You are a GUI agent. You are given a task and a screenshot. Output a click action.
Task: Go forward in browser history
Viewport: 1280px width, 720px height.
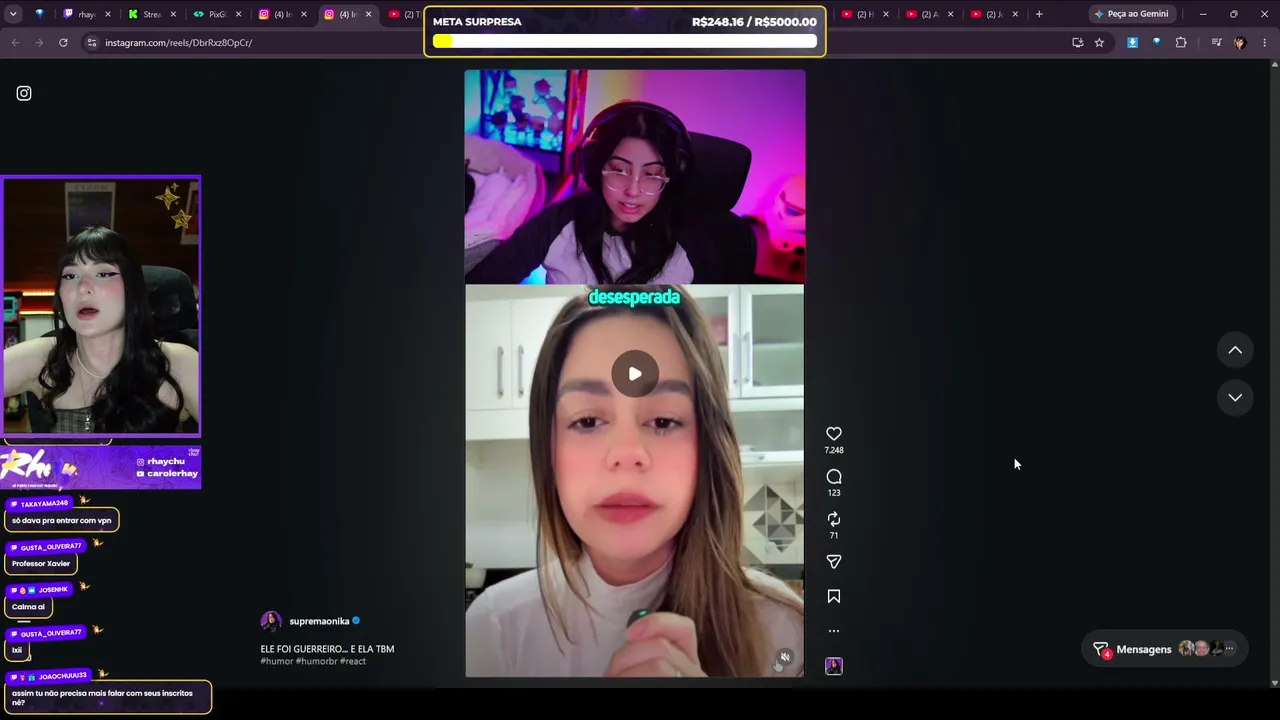point(39,43)
